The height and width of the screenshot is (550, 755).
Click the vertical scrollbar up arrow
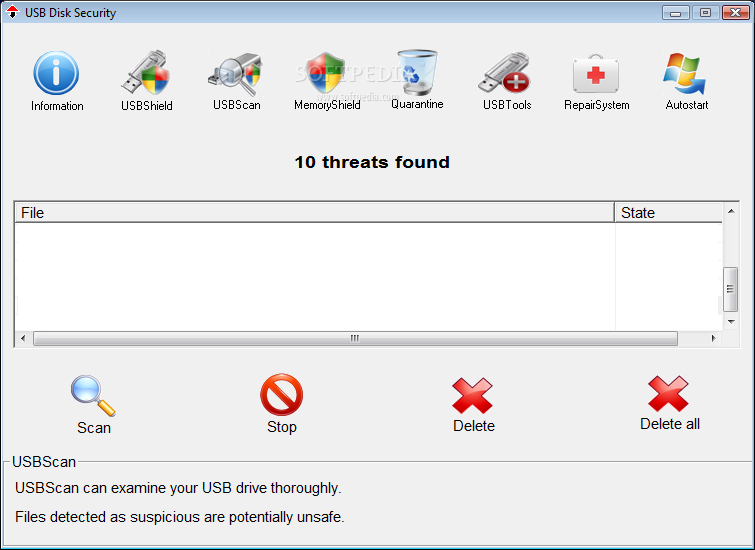[x=731, y=211]
